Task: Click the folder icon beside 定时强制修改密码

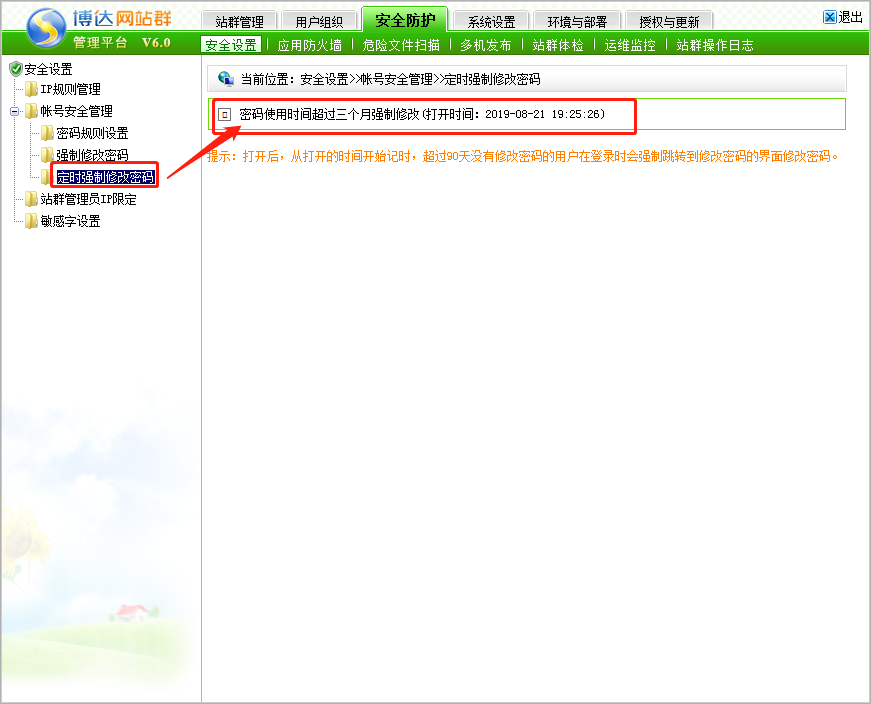Action: pyautogui.click(x=47, y=177)
